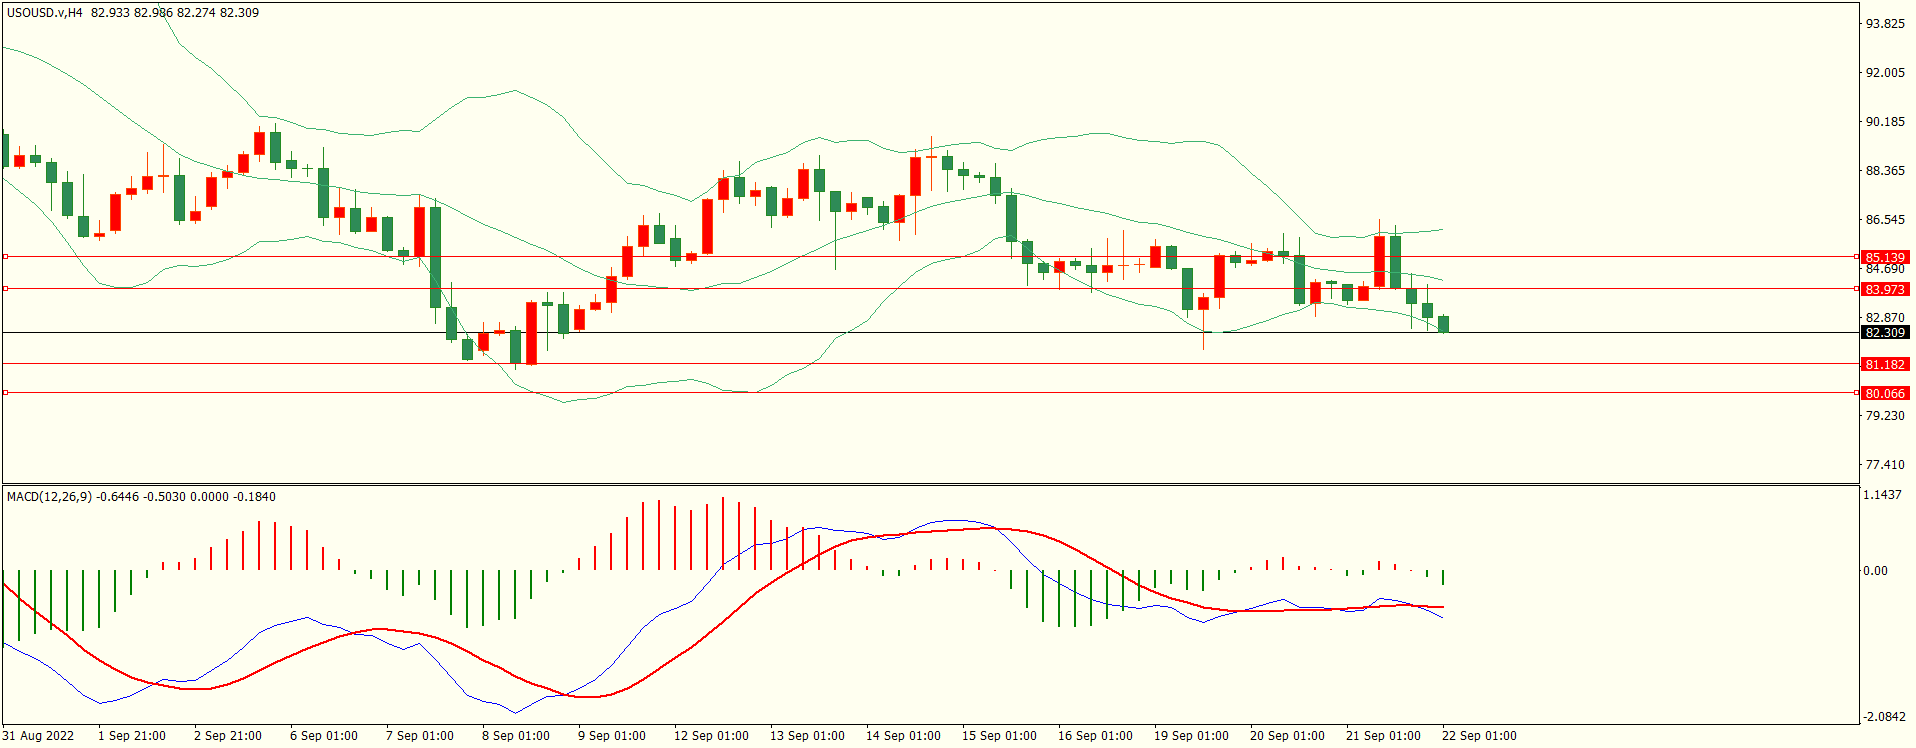Image resolution: width=1916 pixels, height=748 pixels.
Task: Grab the left handle of the 85.139 line
Action: click(5, 257)
